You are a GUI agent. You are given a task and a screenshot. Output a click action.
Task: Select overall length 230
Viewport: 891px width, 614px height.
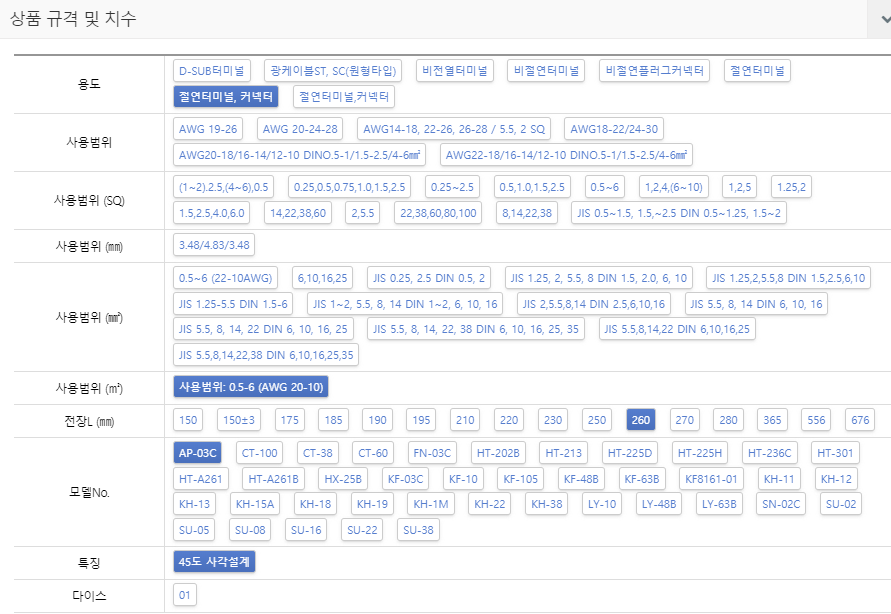pos(553,420)
